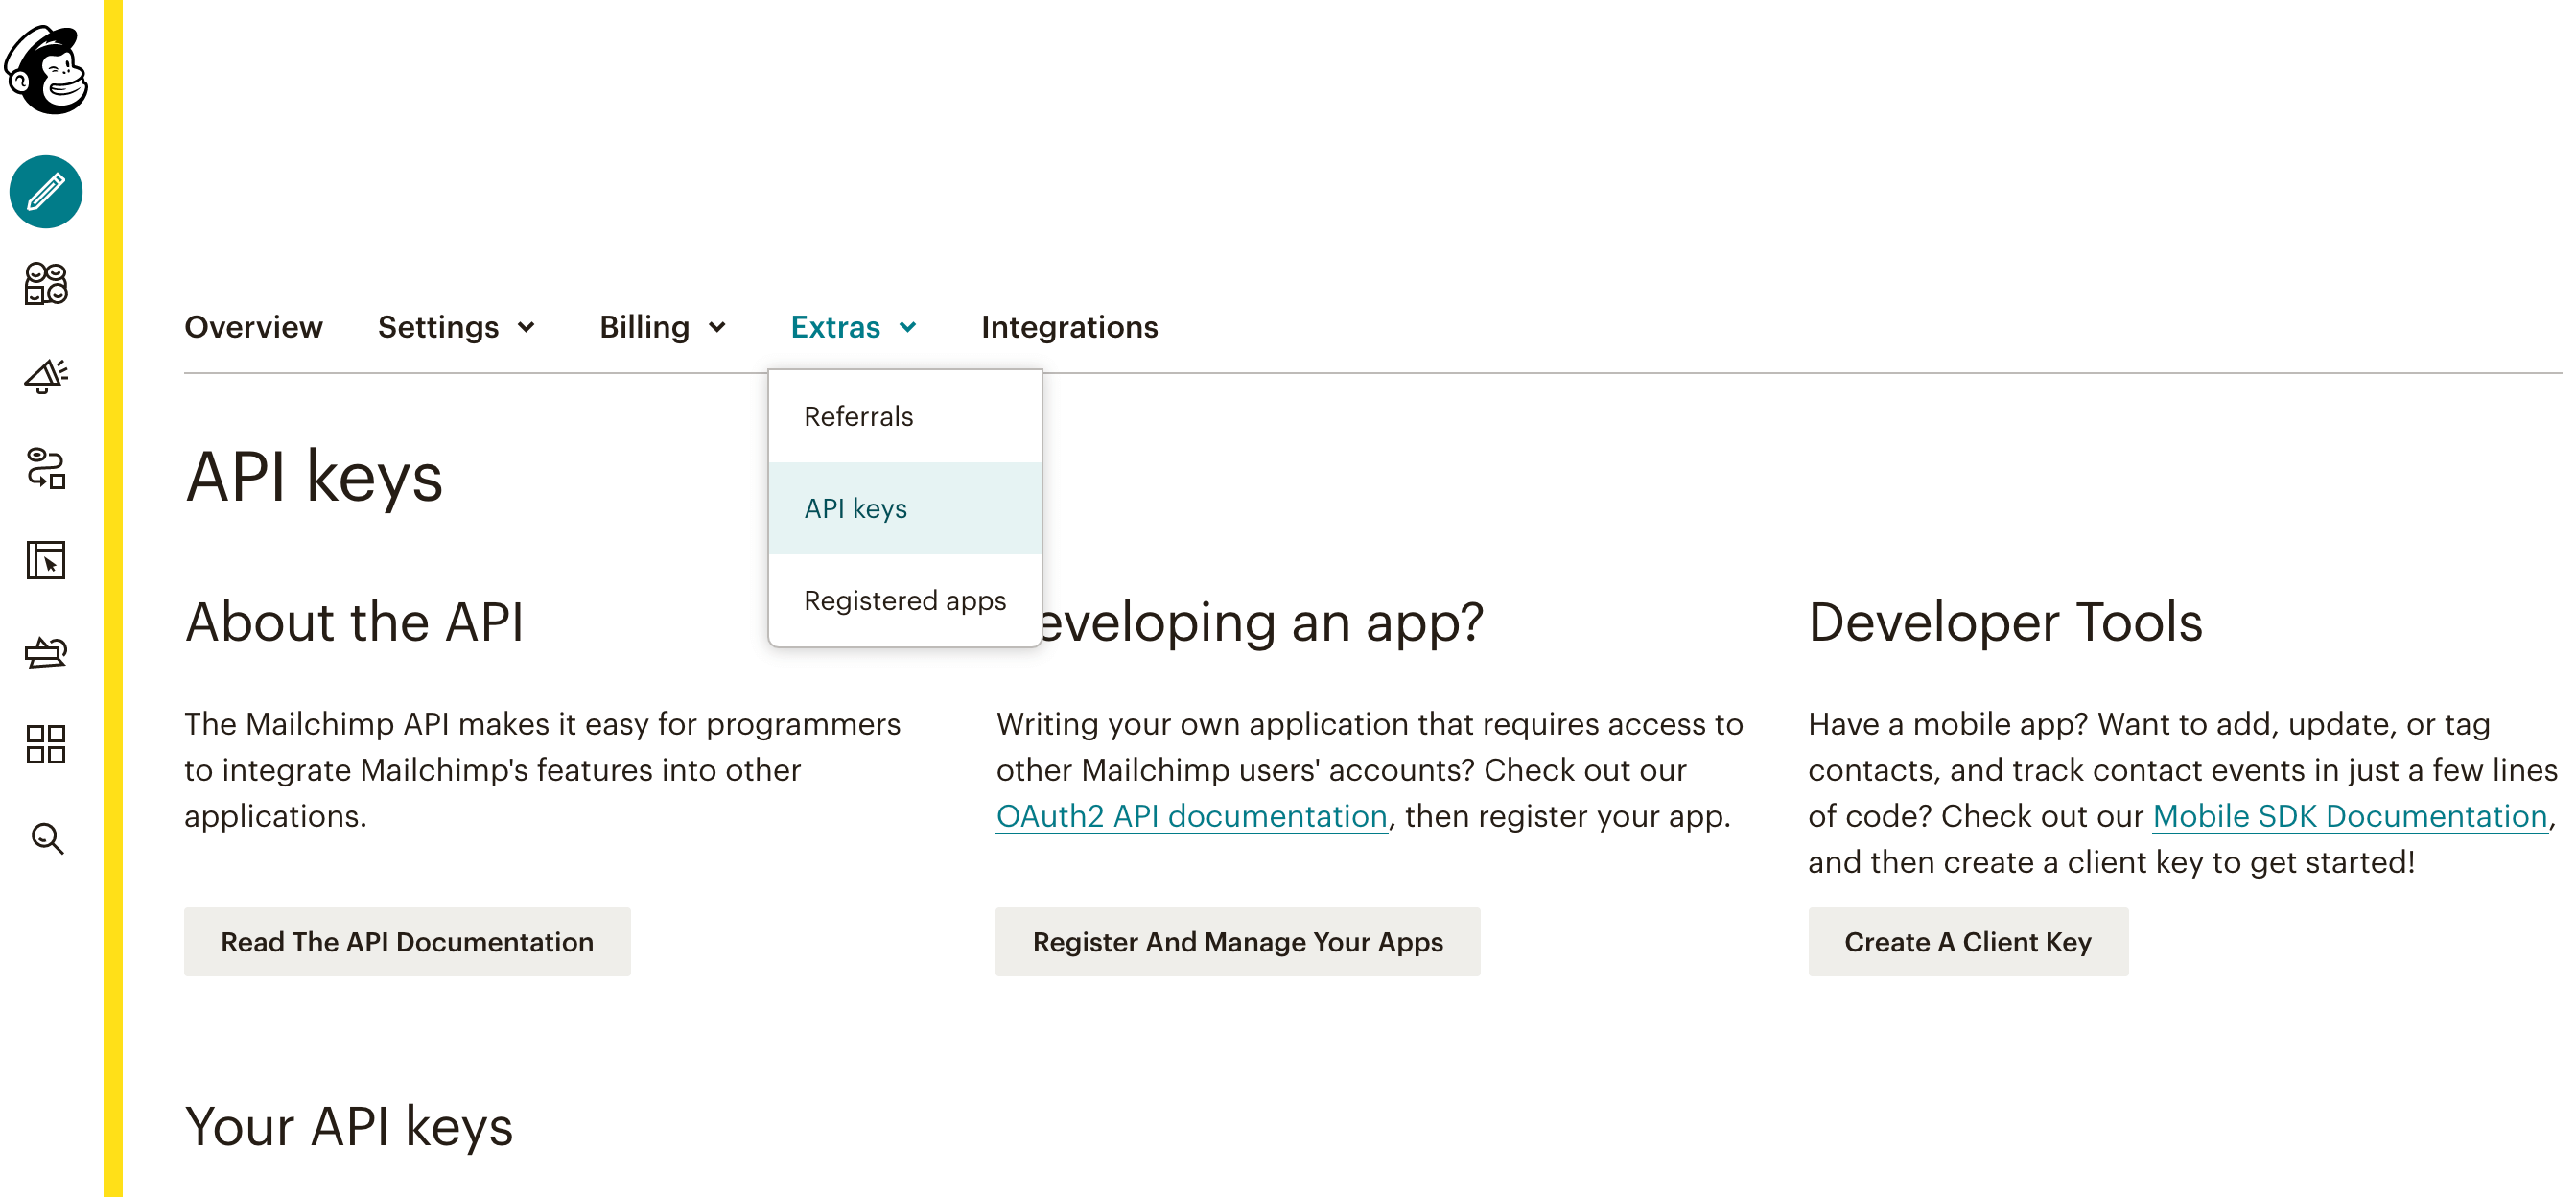Open the Content Studio icon

46,653
